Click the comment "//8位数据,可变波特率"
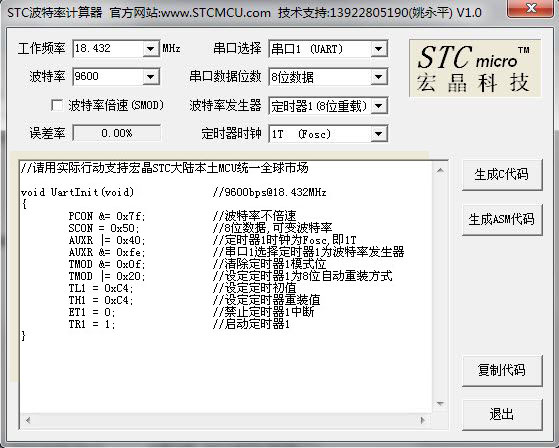Image resolution: width=559 pixels, height=448 pixels. point(272,228)
